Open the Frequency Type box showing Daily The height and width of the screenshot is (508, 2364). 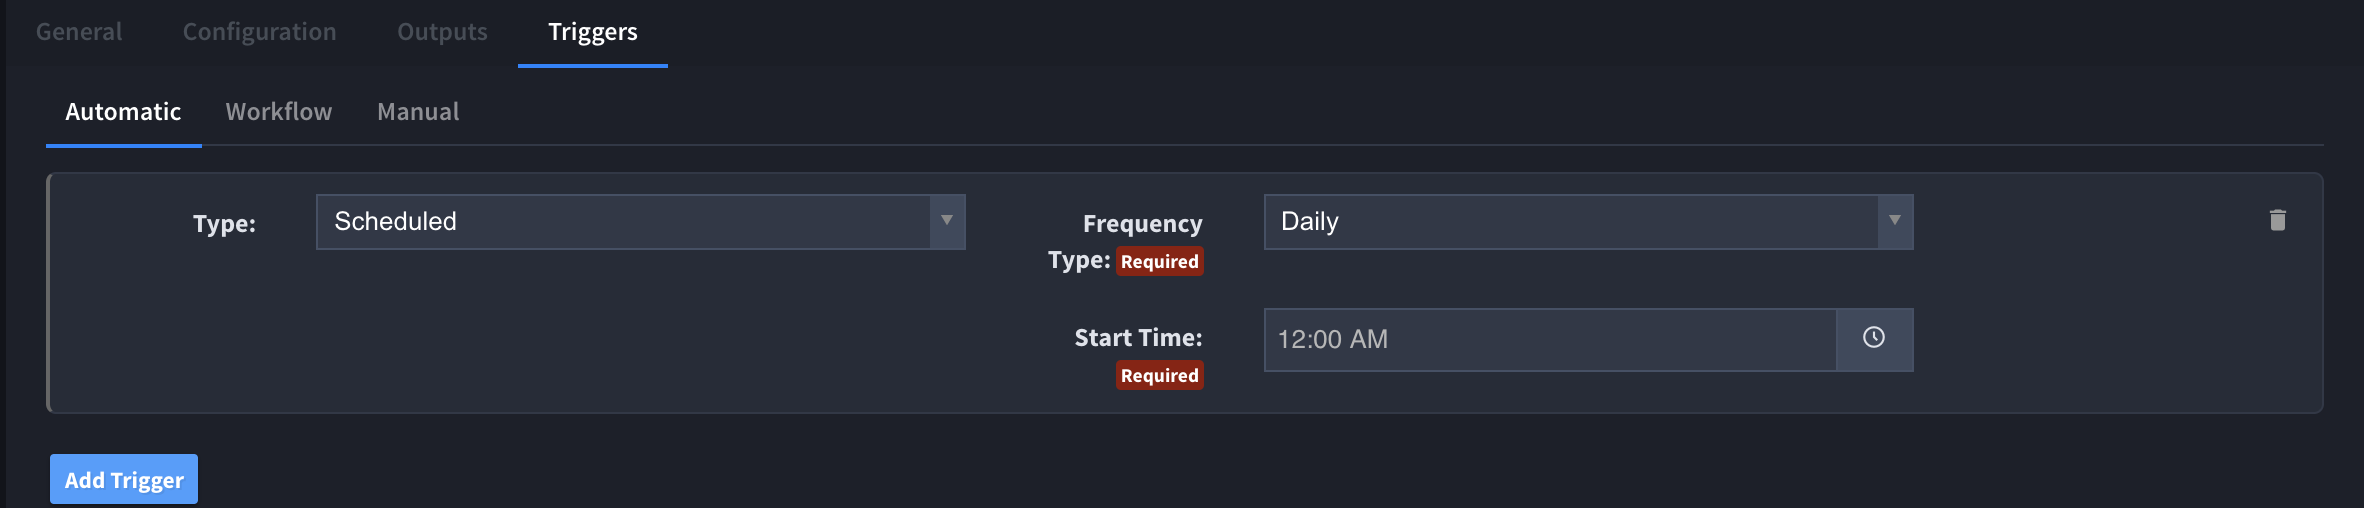pos(1589,222)
